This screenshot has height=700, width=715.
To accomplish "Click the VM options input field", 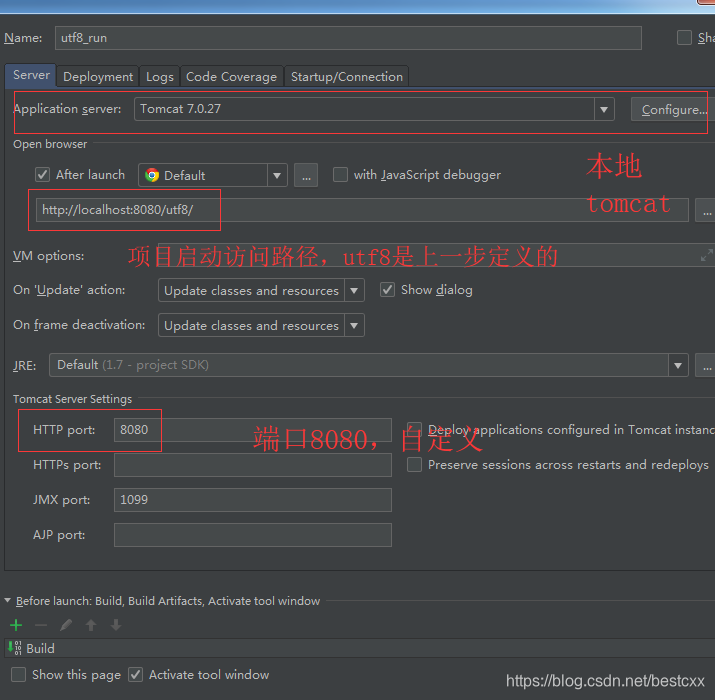I will click(435, 255).
